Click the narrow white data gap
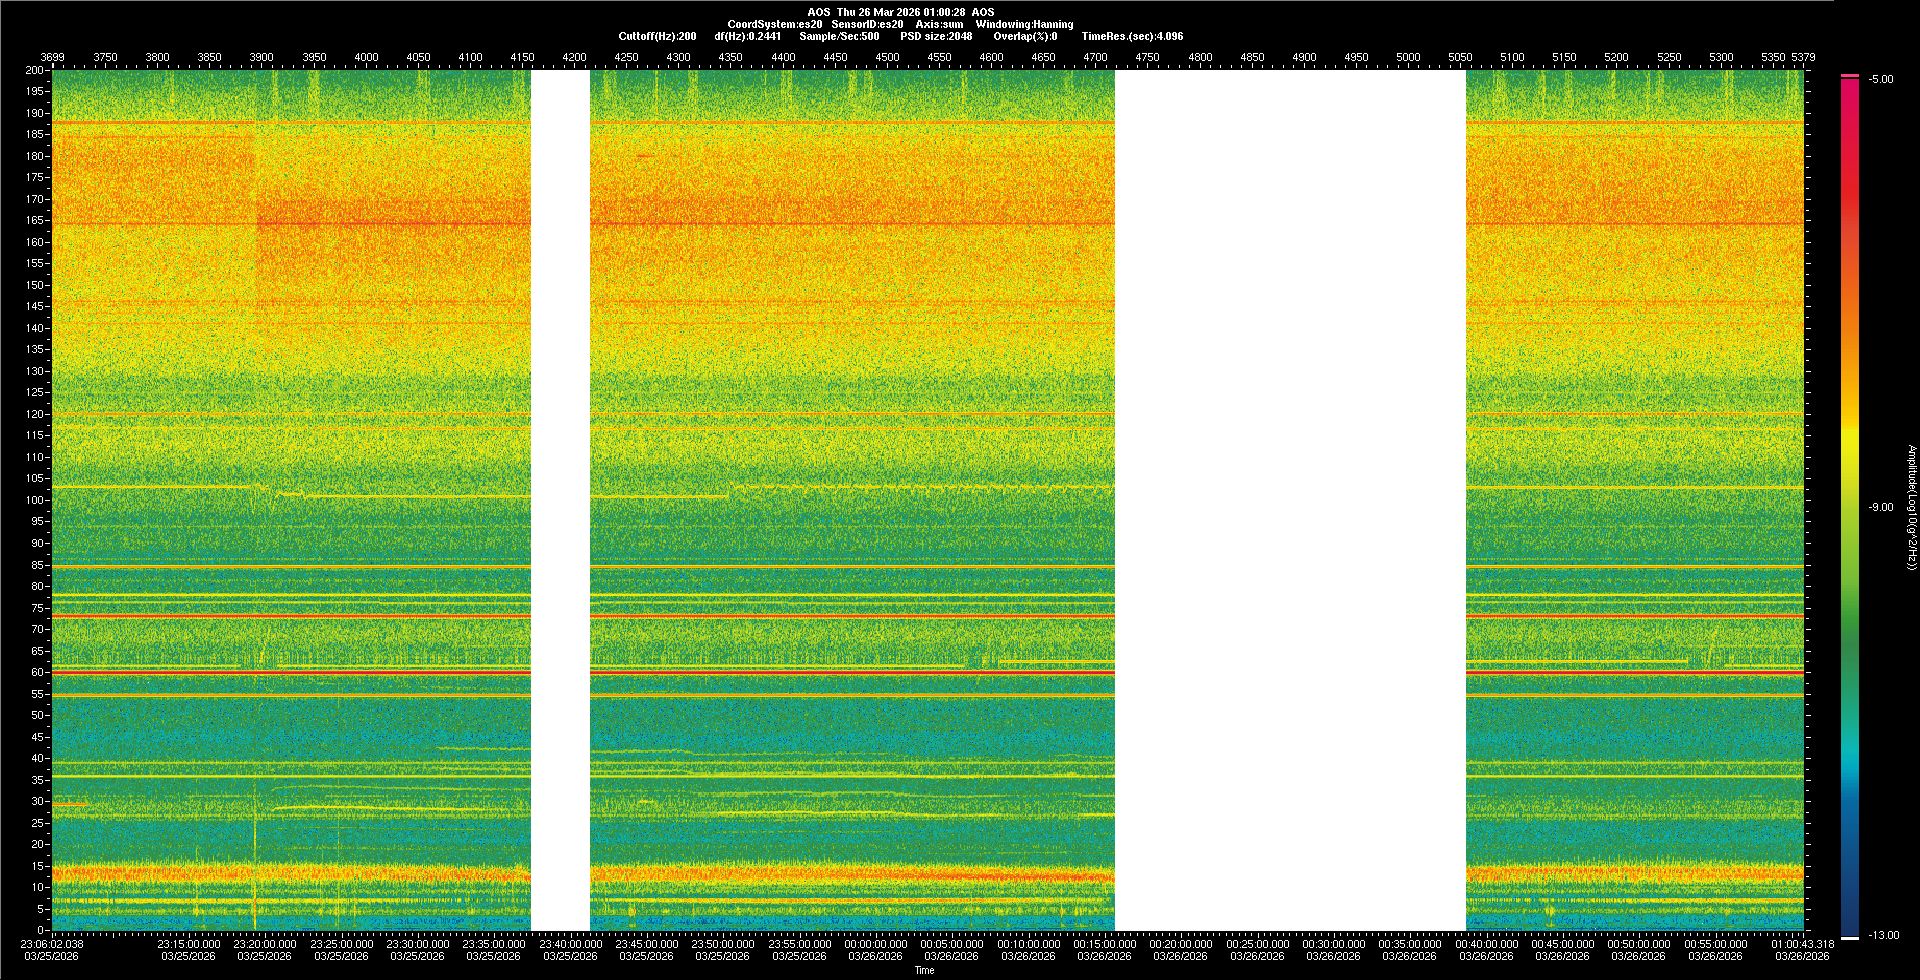1920x980 pixels. click(x=560, y=500)
